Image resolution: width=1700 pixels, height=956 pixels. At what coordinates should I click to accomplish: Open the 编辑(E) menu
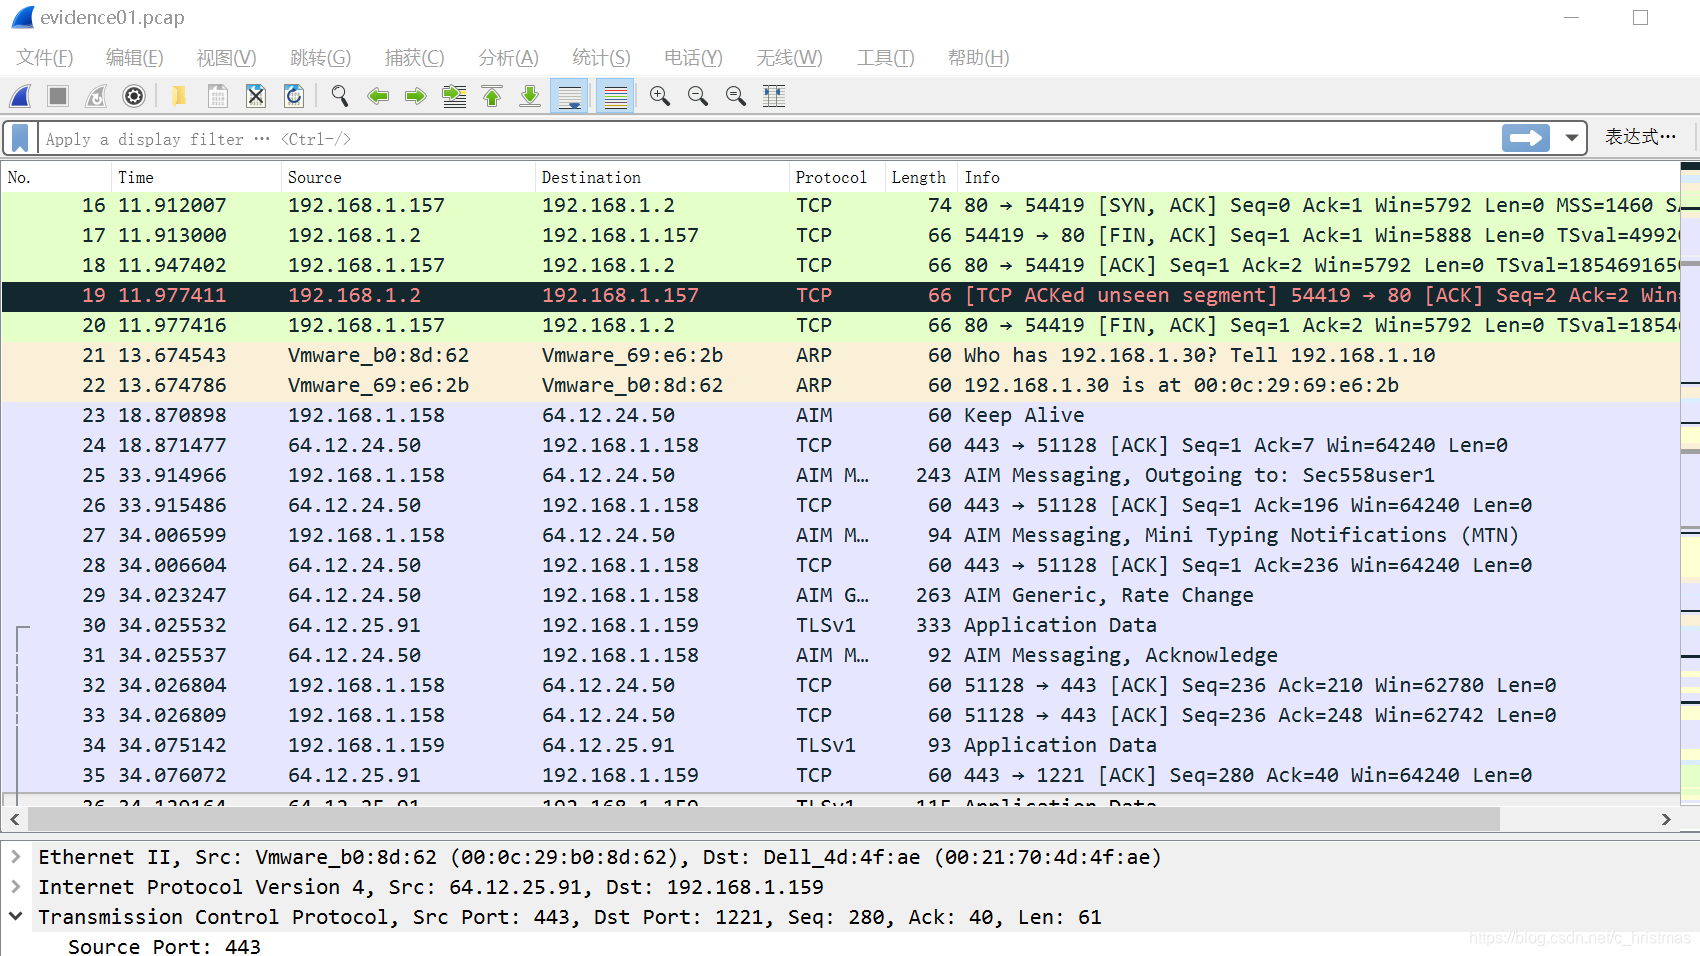[x=135, y=58]
